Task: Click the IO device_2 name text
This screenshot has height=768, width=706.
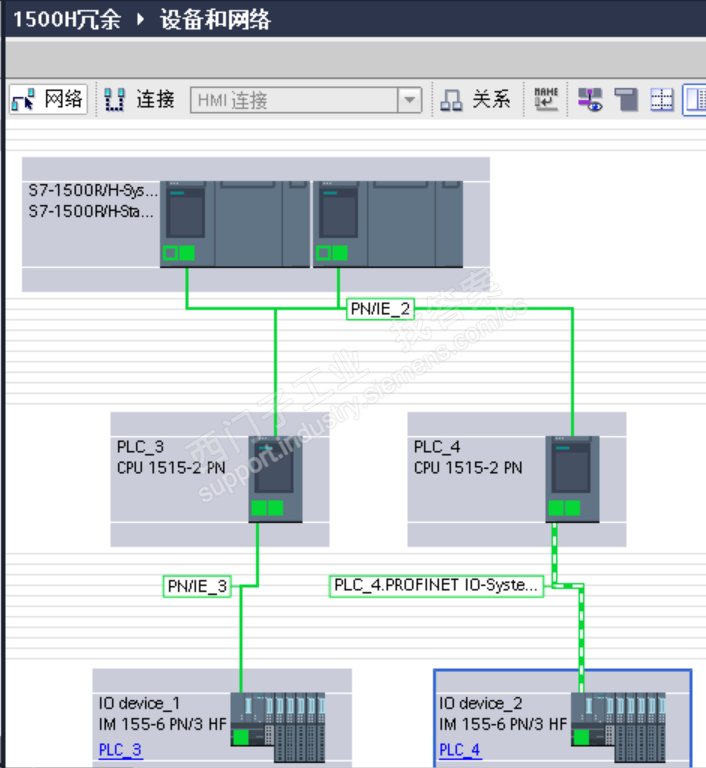Action: pos(480,703)
